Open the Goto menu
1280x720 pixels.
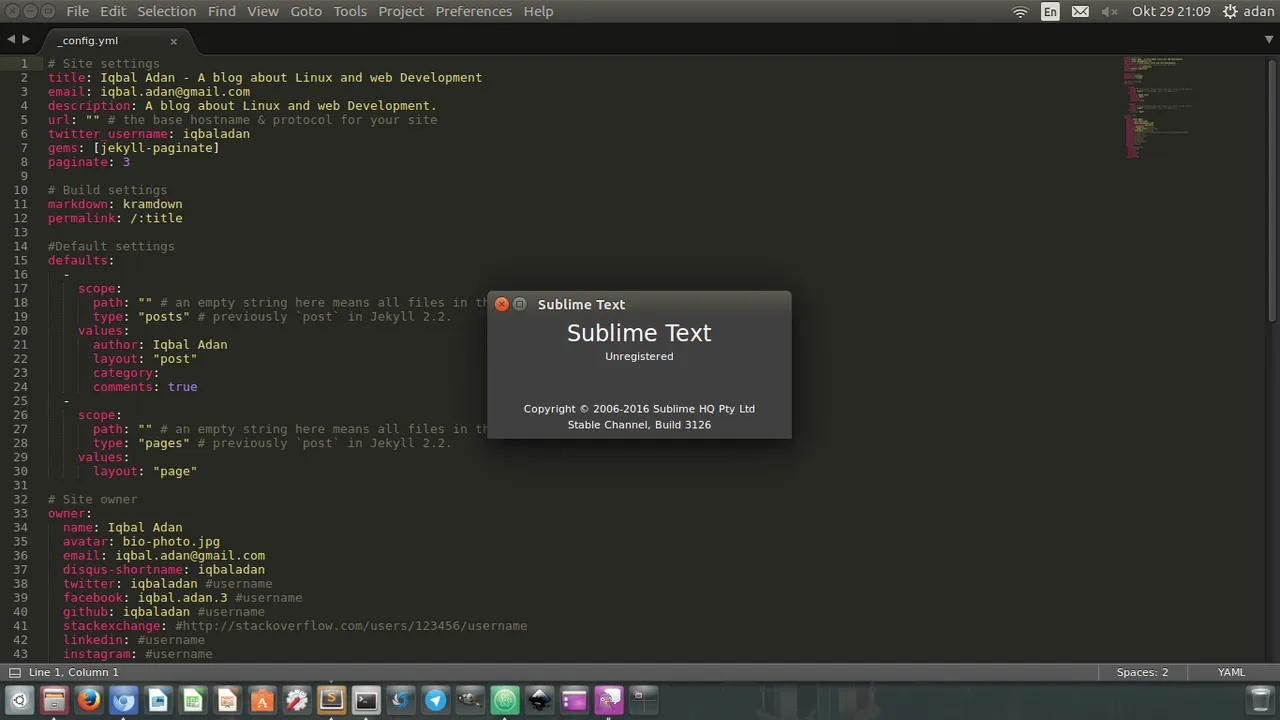click(x=306, y=12)
